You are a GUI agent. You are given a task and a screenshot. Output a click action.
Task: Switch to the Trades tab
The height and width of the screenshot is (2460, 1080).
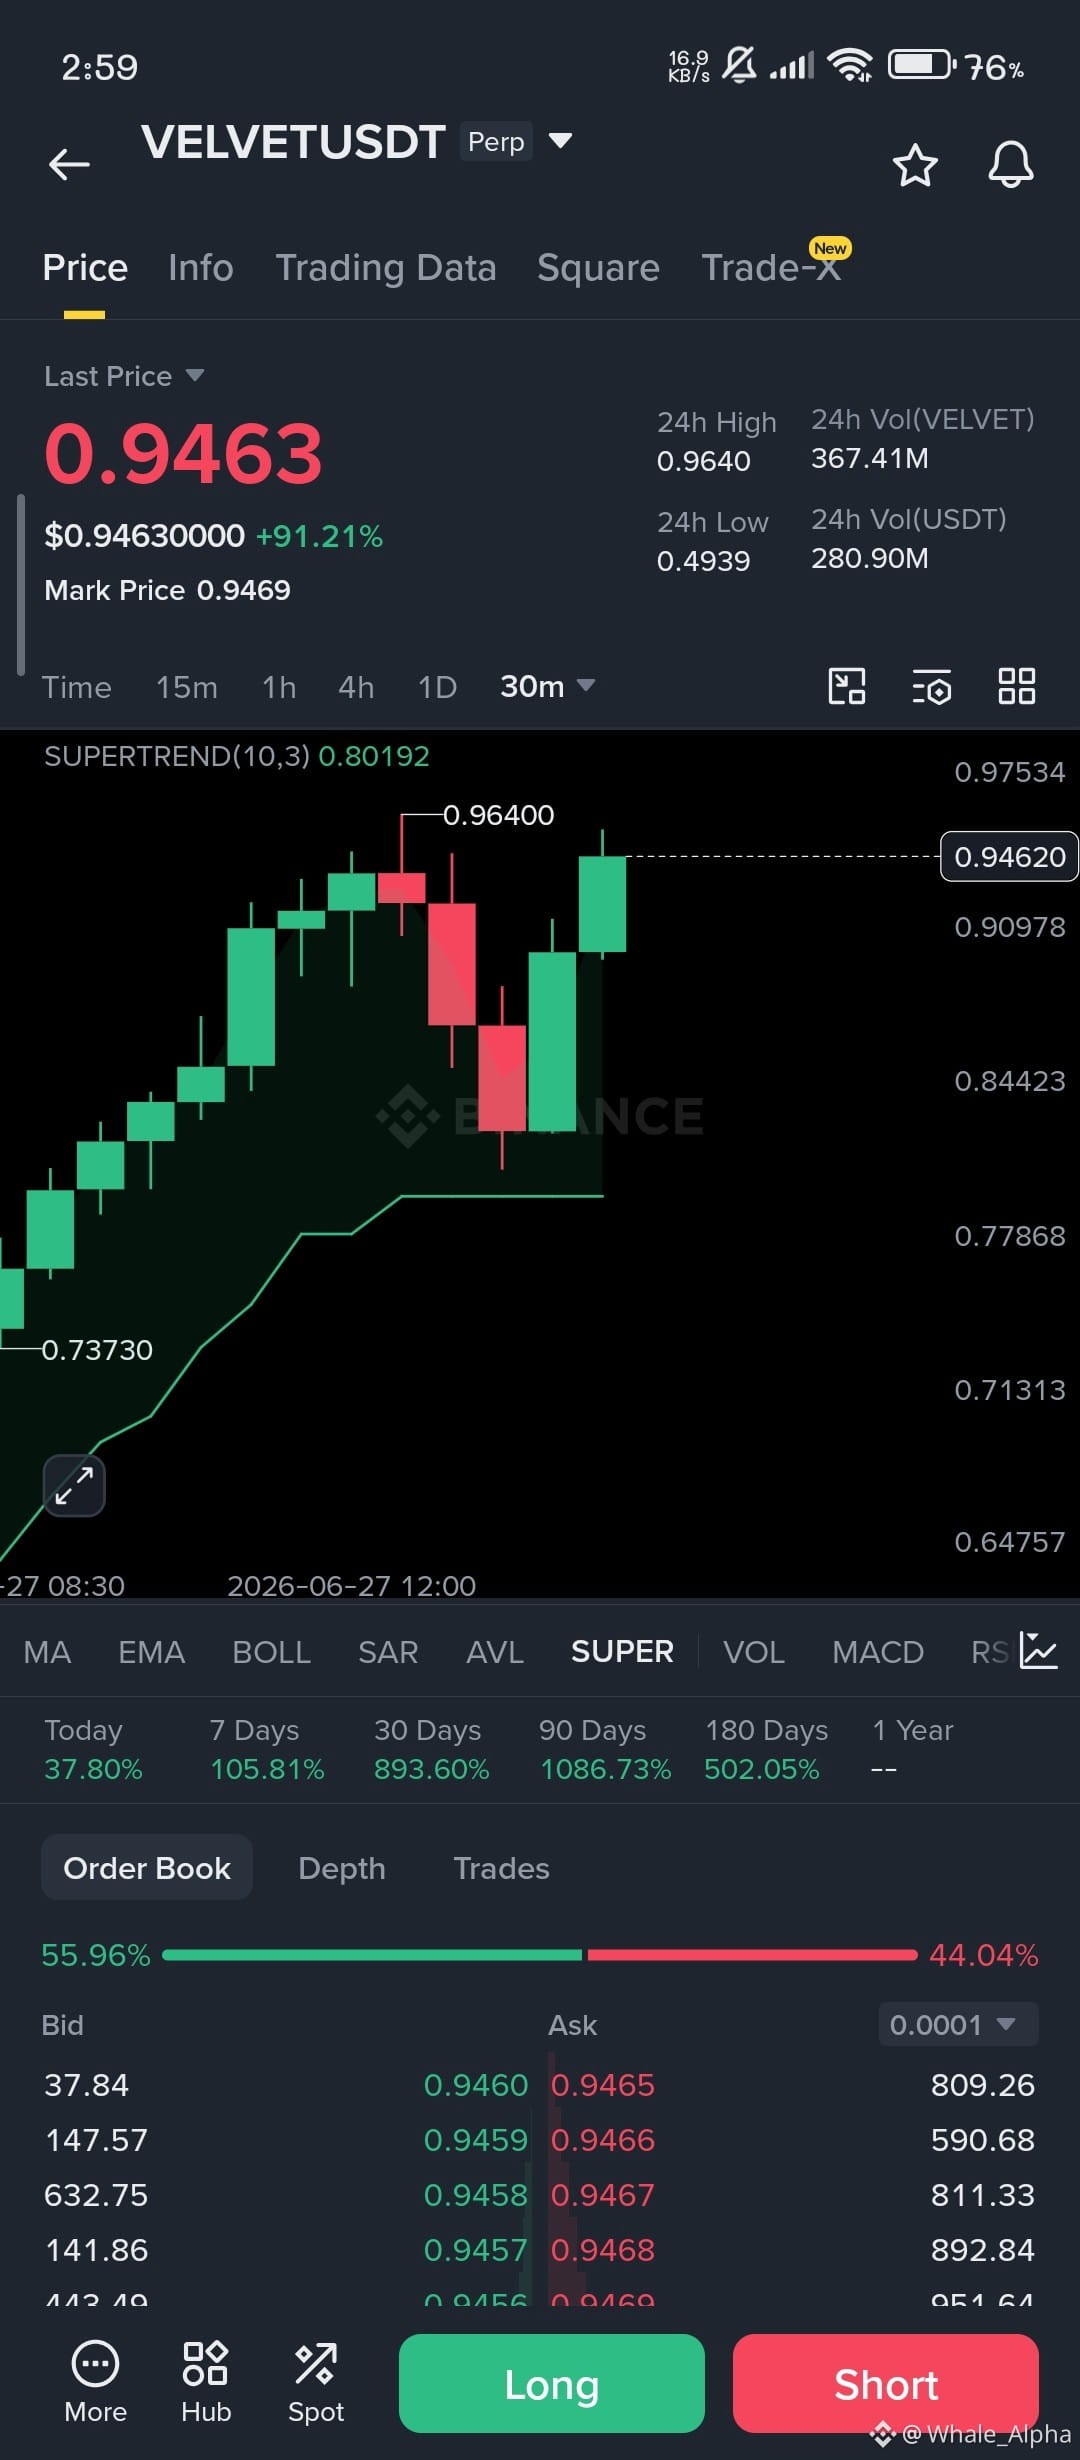point(502,1868)
